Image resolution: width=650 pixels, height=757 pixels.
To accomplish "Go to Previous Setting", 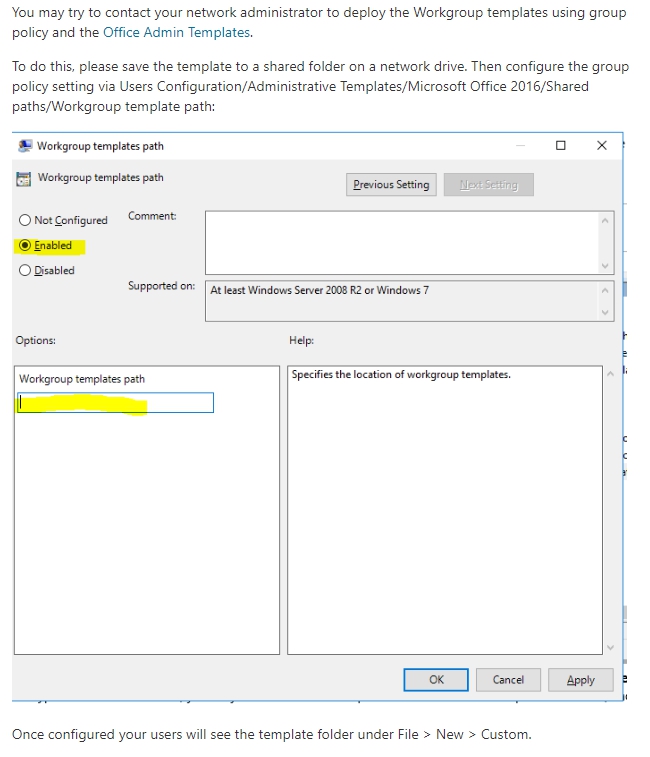I will [x=391, y=184].
